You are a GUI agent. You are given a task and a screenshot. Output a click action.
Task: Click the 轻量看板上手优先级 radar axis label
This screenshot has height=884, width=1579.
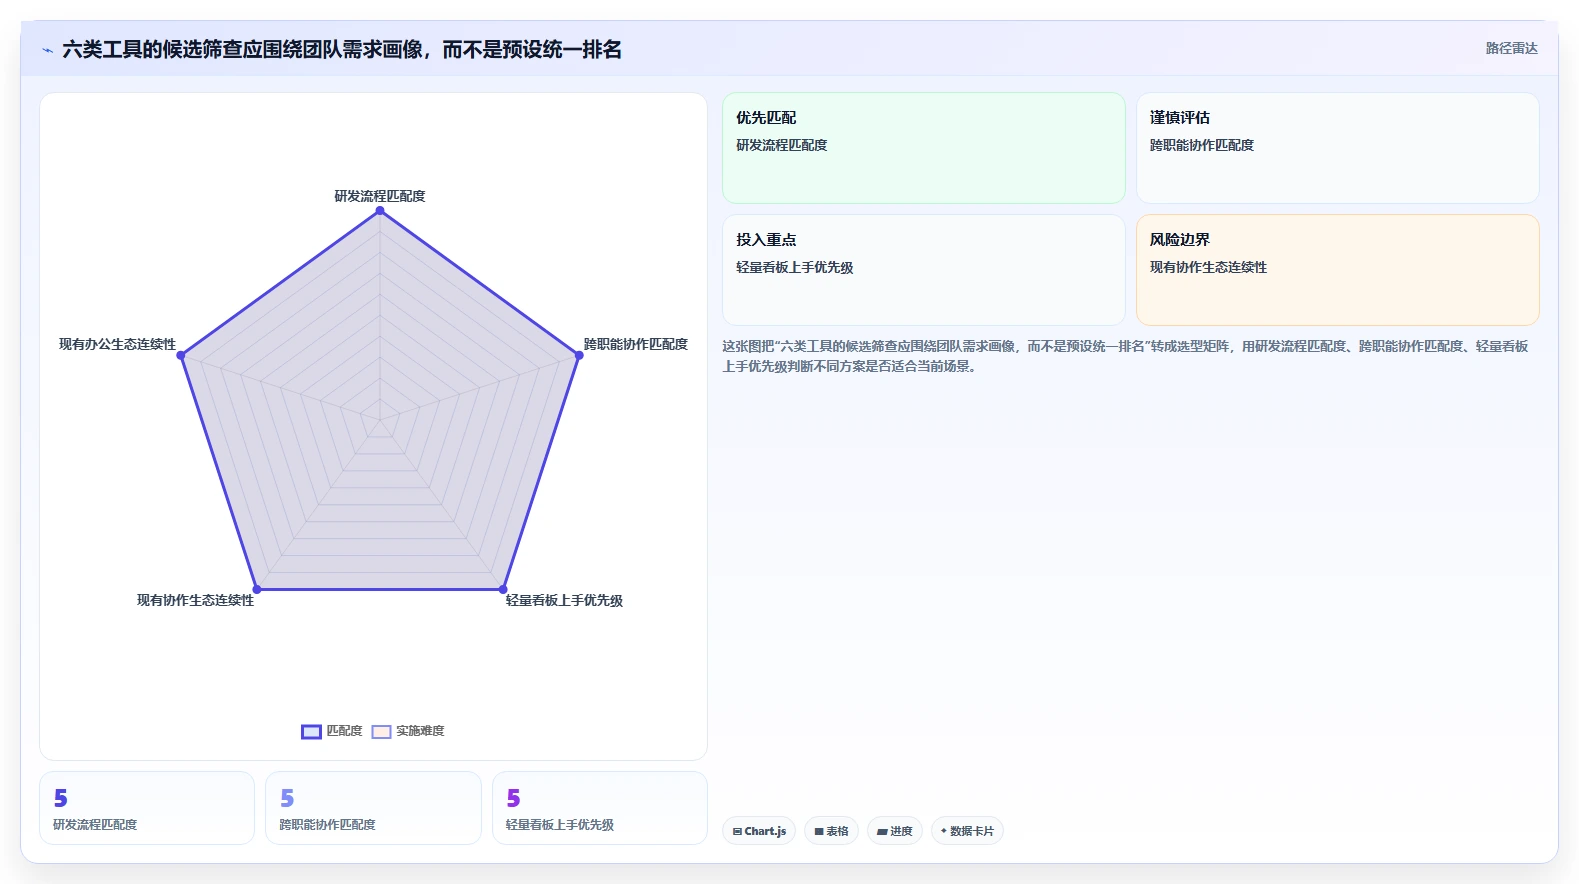tap(564, 600)
